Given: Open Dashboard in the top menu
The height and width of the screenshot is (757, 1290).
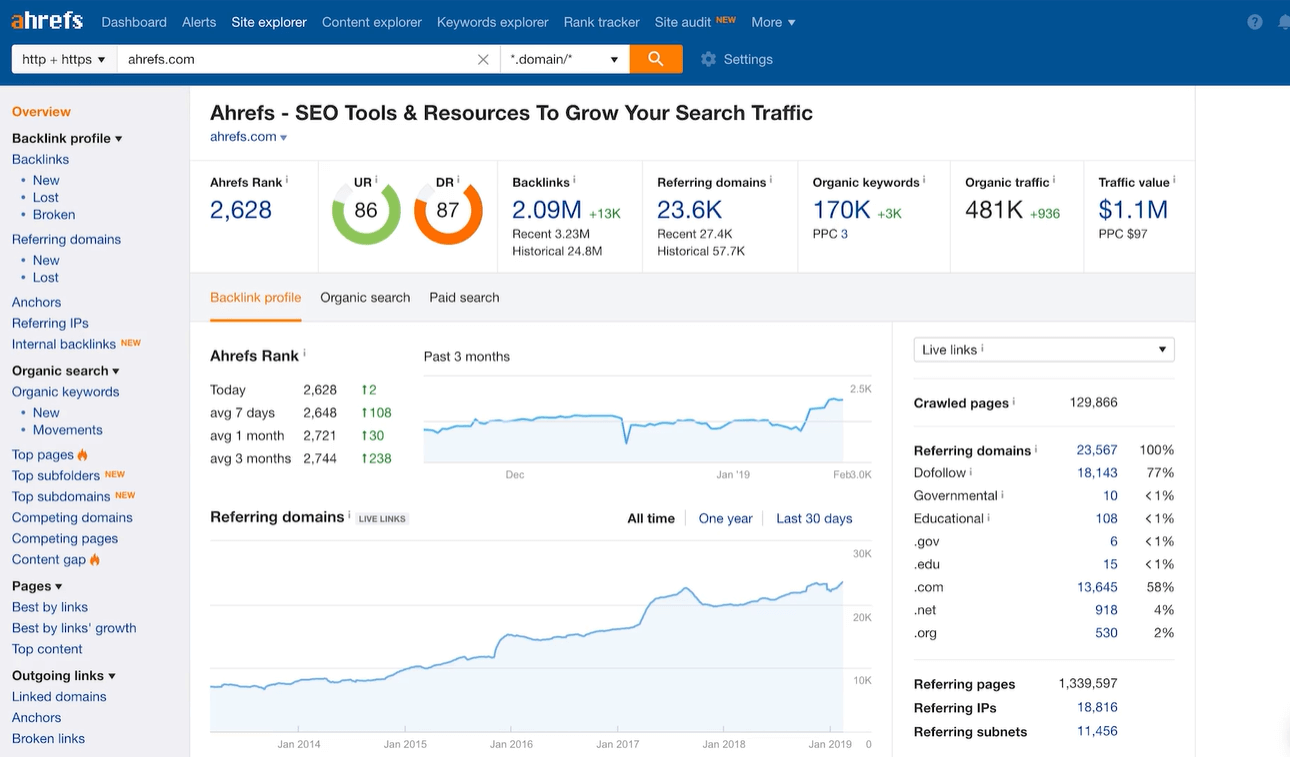Looking at the screenshot, I should [x=134, y=22].
